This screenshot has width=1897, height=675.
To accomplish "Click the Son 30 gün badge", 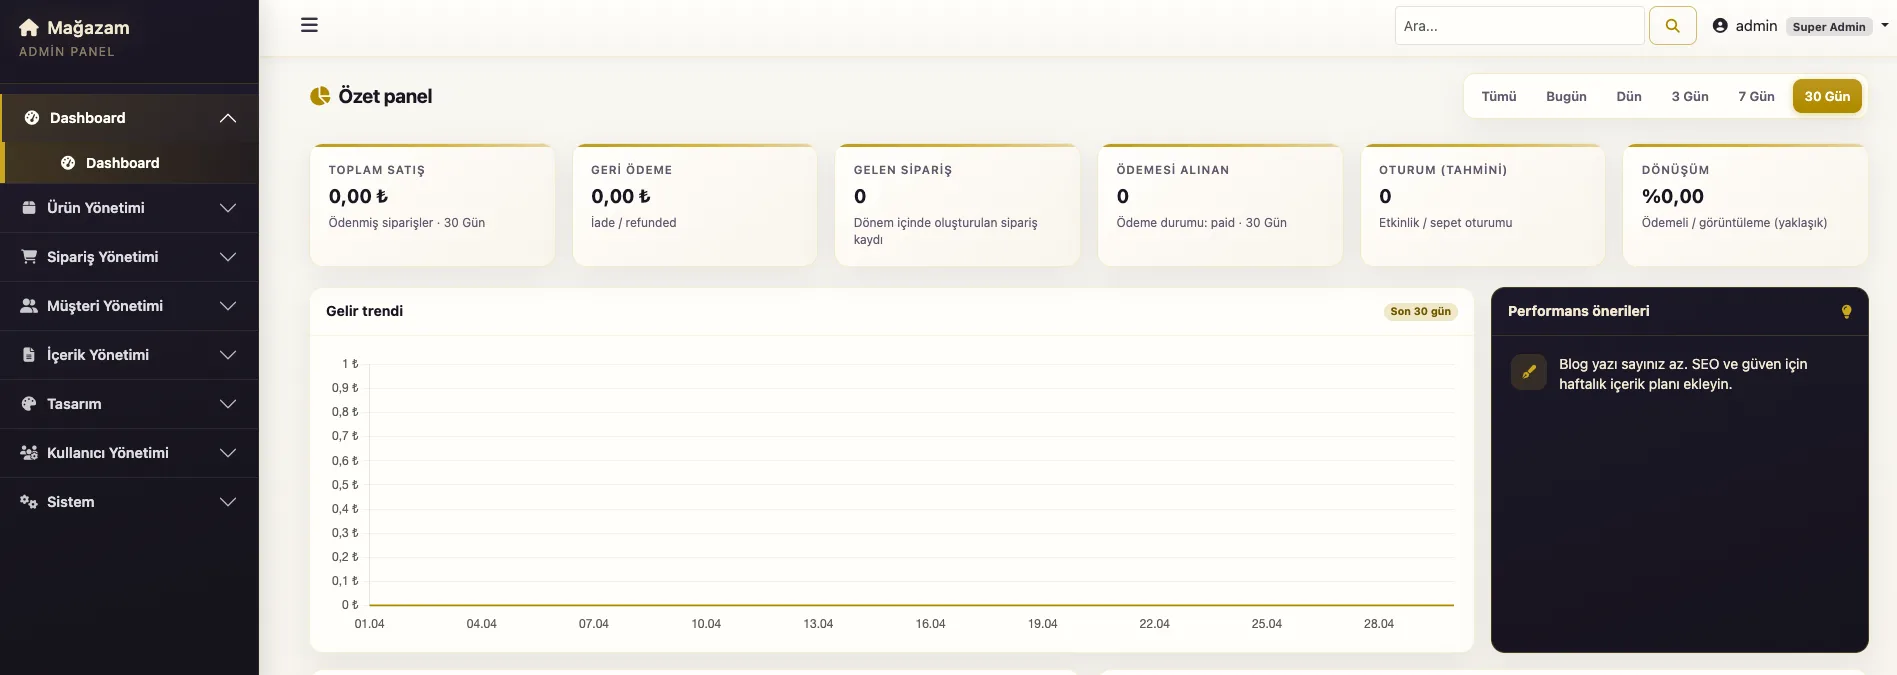I will point(1420,312).
